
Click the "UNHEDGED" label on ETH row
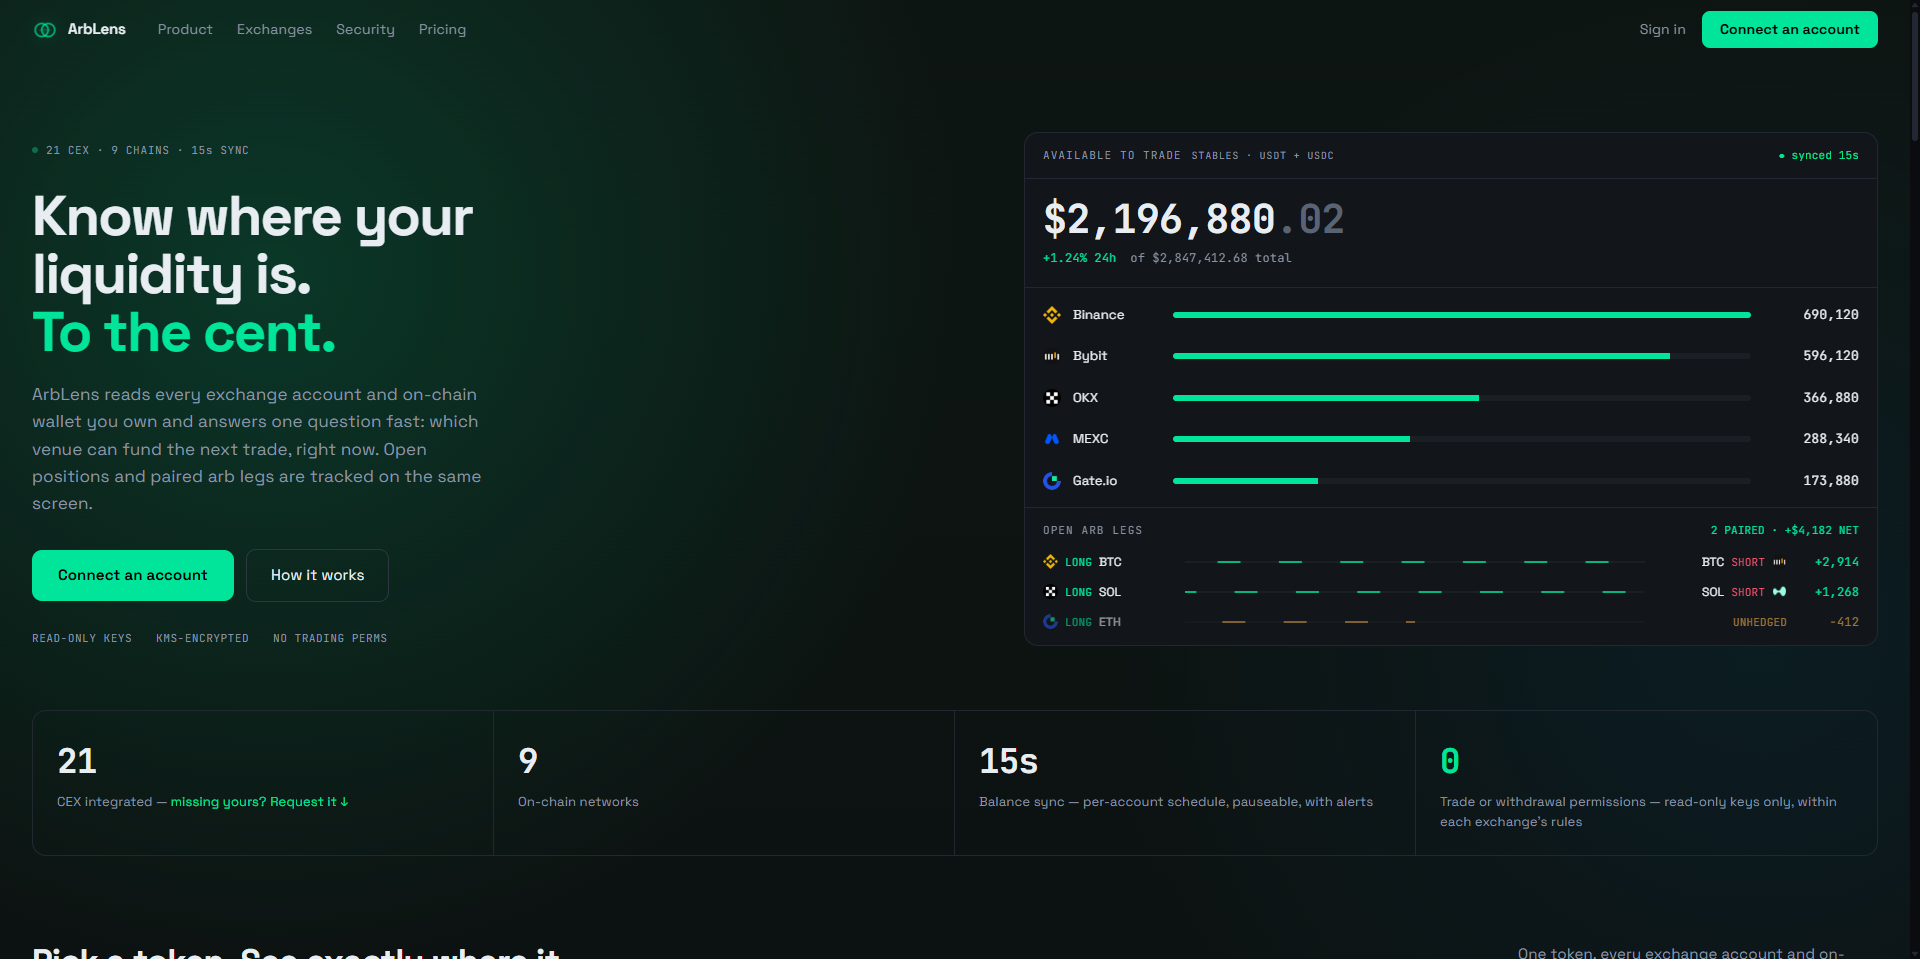click(x=1759, y=622)
